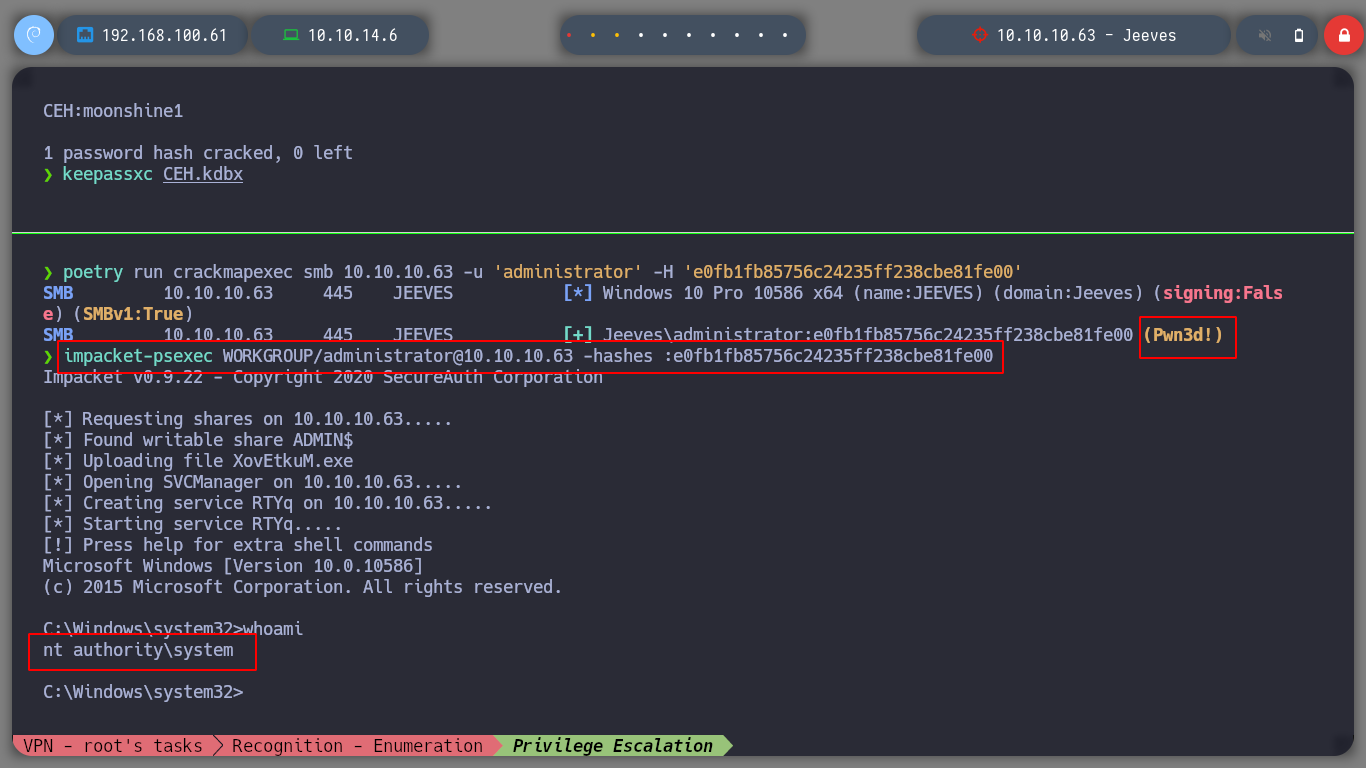This screenshot has width=1366, height=768.
Task: Switch to the fourth workspace dot
Action: (x=641, y=35)
